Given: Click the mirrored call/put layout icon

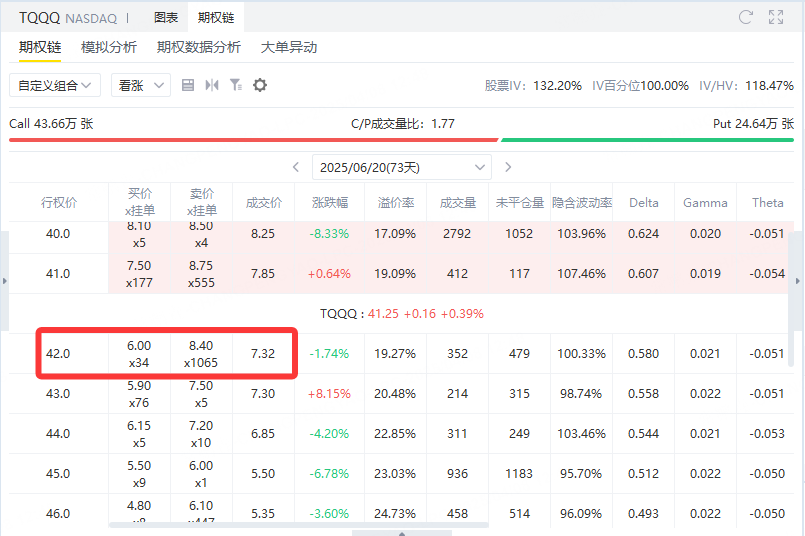Looking at the screenshot, I should 212,85.
